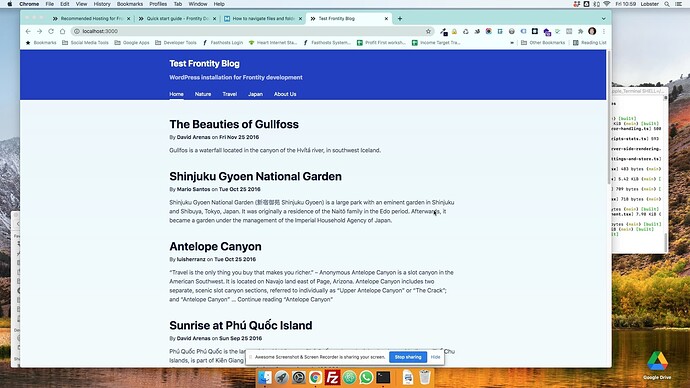Screen dimensions: 690x388
Task: Go to the Travel nav item
Action: (230, 94)
